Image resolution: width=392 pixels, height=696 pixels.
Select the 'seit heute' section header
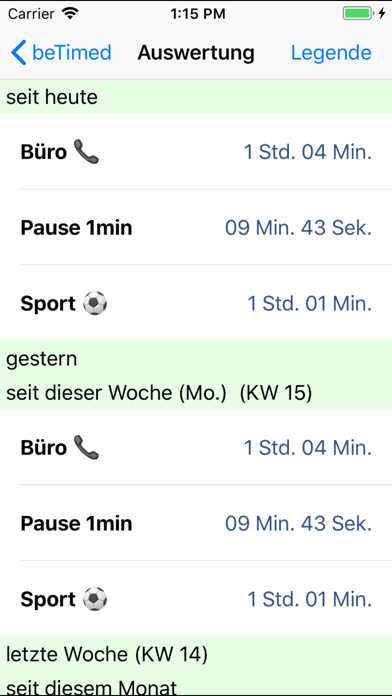[x=196, y=97]
